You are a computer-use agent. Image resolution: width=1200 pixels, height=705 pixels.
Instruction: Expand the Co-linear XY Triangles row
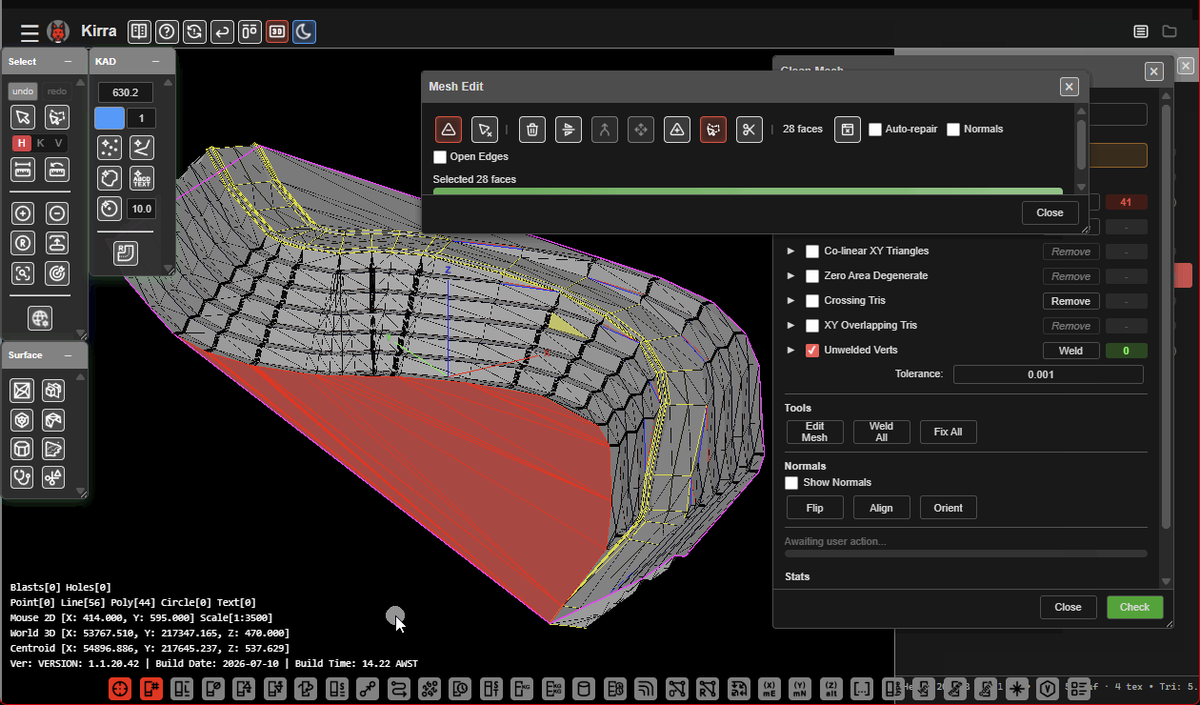click(790, 252)
